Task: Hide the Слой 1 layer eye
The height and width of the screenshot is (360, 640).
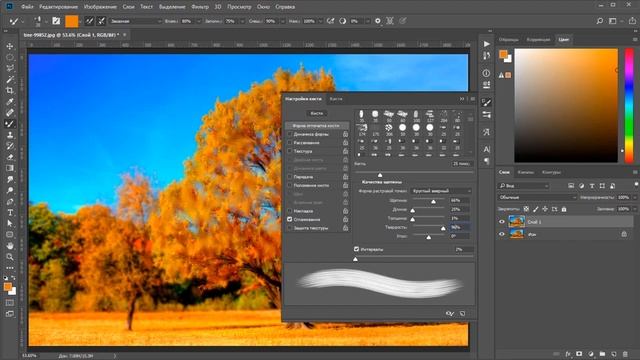Action: point(502,222)
